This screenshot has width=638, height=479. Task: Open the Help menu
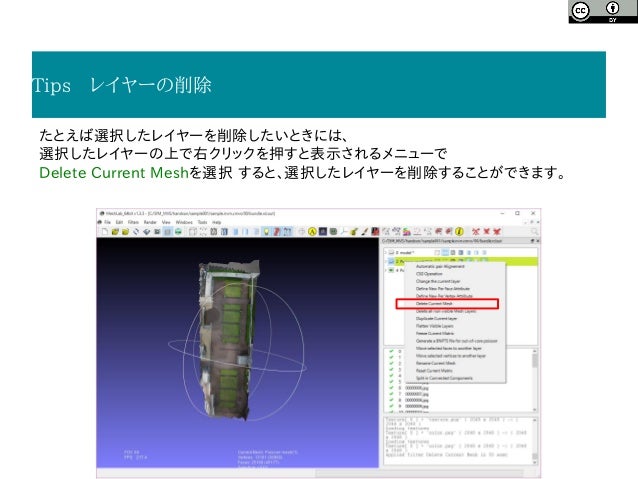coord(216,222)
